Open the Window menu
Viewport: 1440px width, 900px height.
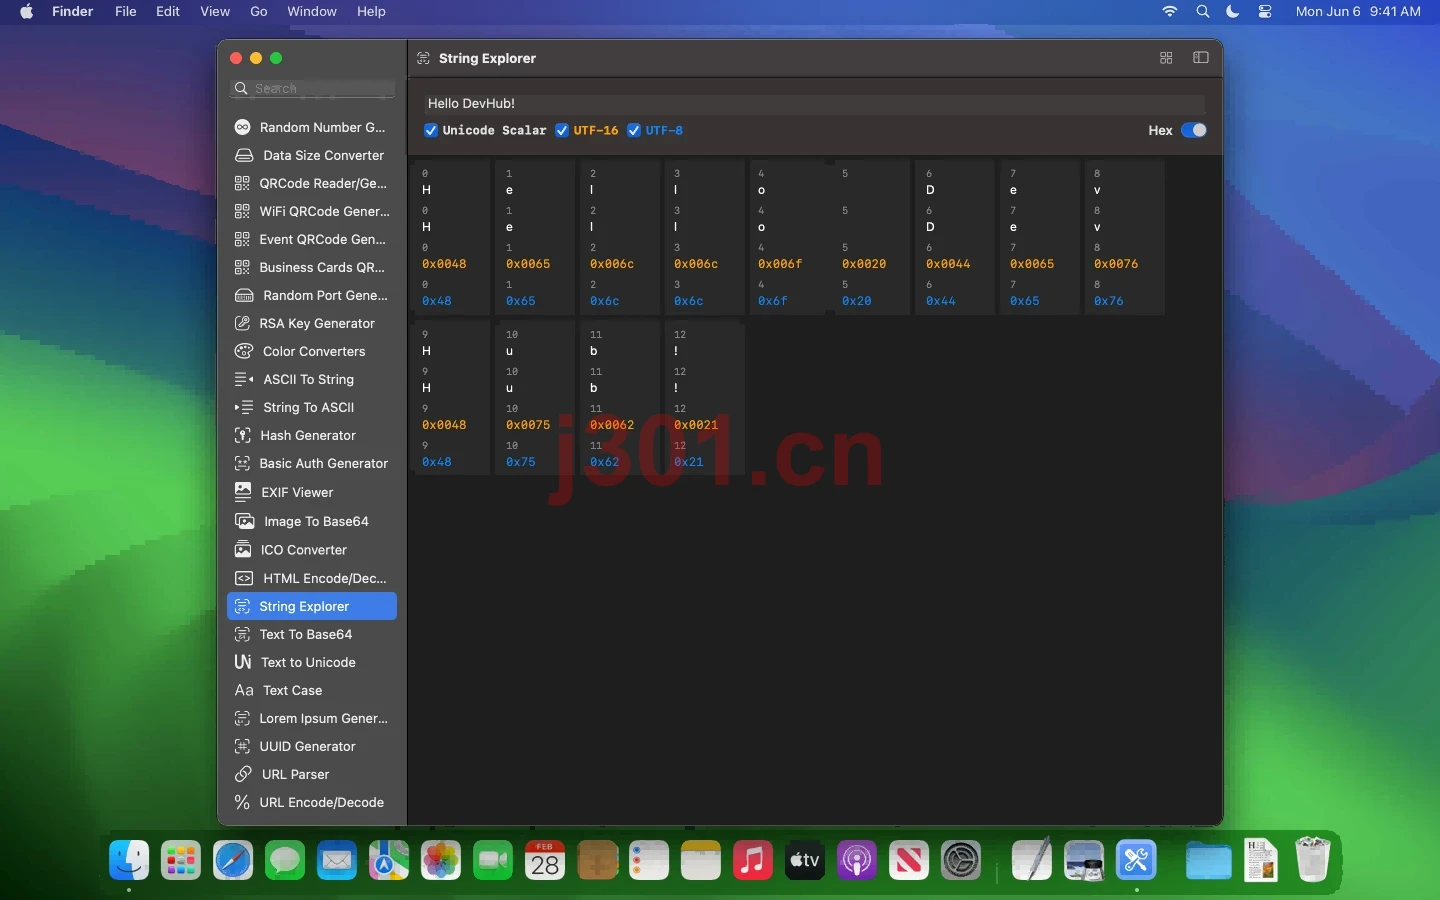click(312, 11)
